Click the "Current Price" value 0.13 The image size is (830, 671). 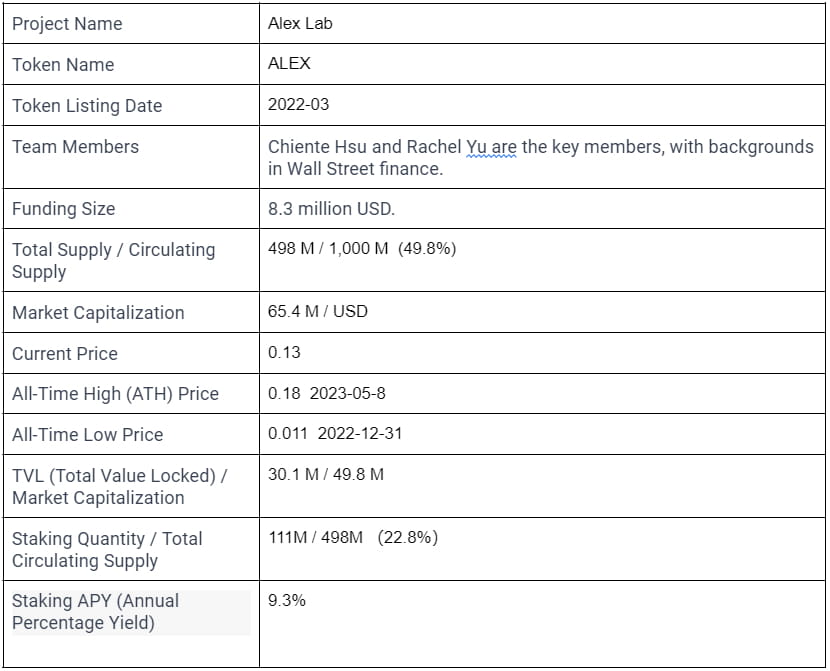coord(284,352)
